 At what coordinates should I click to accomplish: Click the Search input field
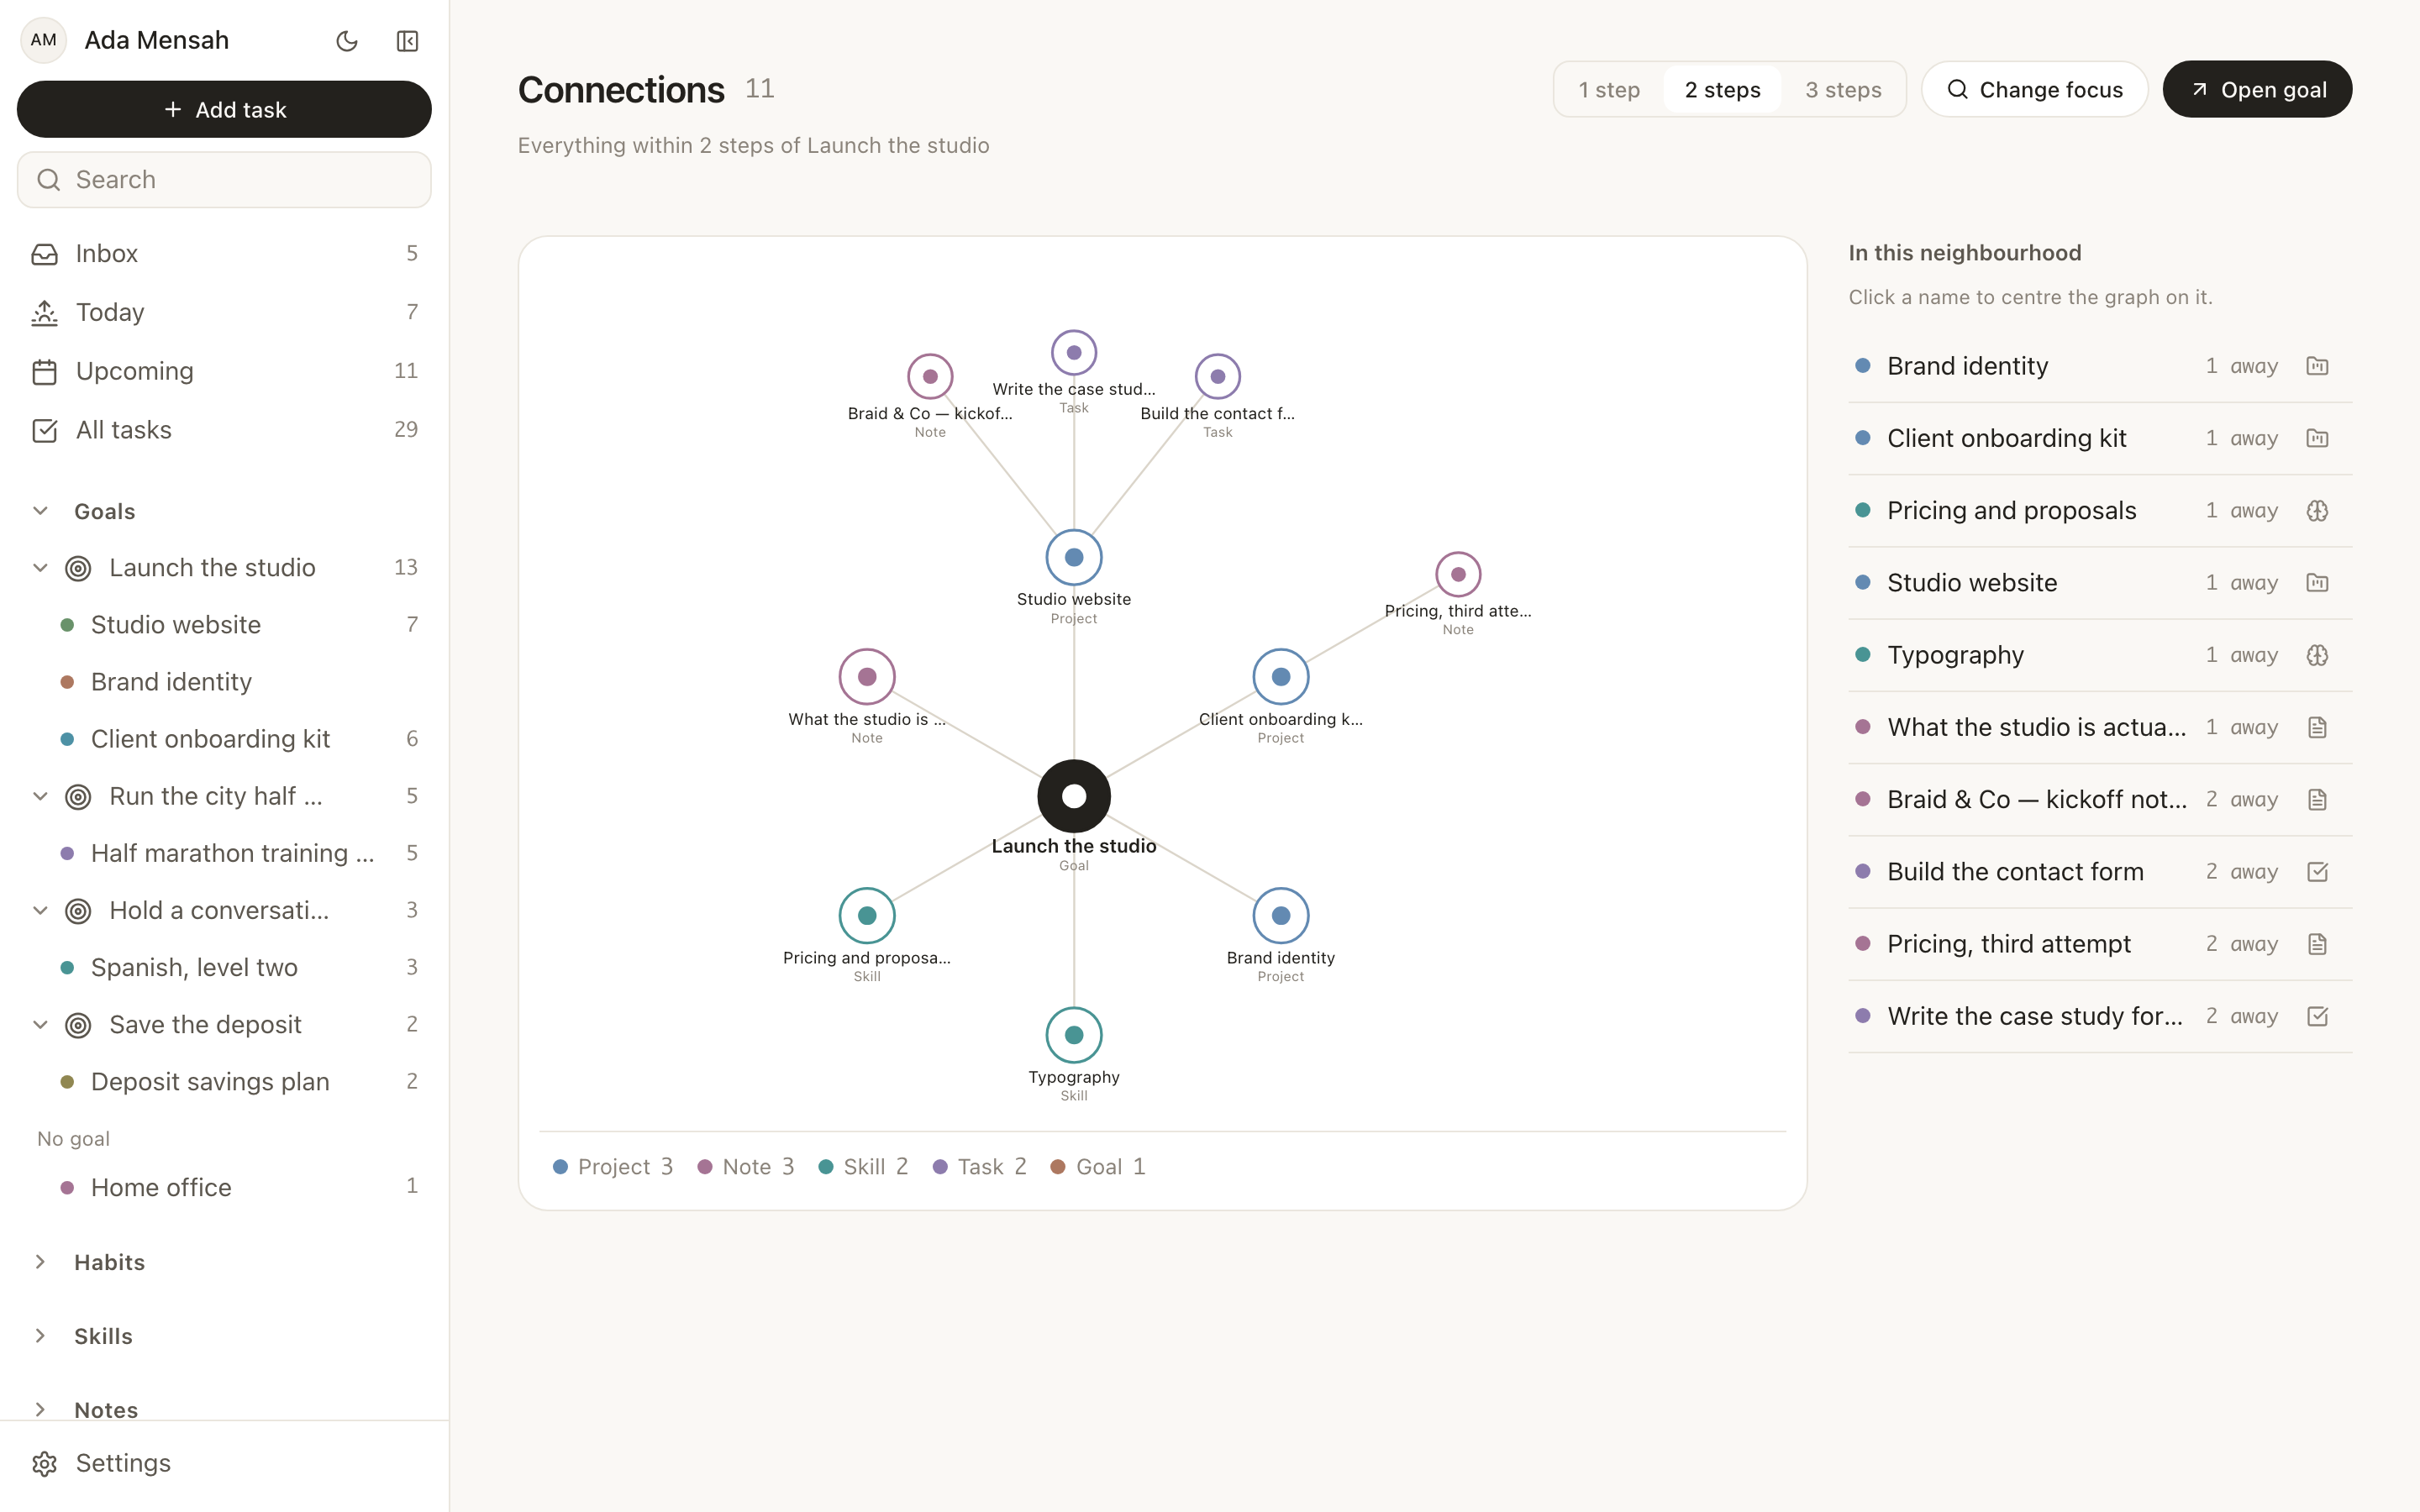click(x=224, y=180)
